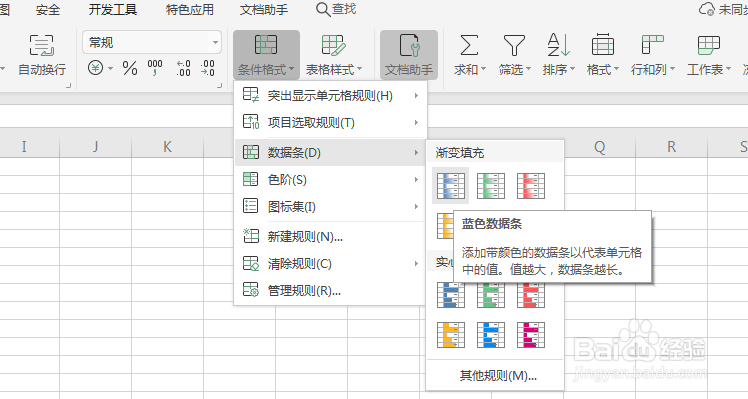Apply percent style format
This screenshot has width=748, height=399.
130,68
